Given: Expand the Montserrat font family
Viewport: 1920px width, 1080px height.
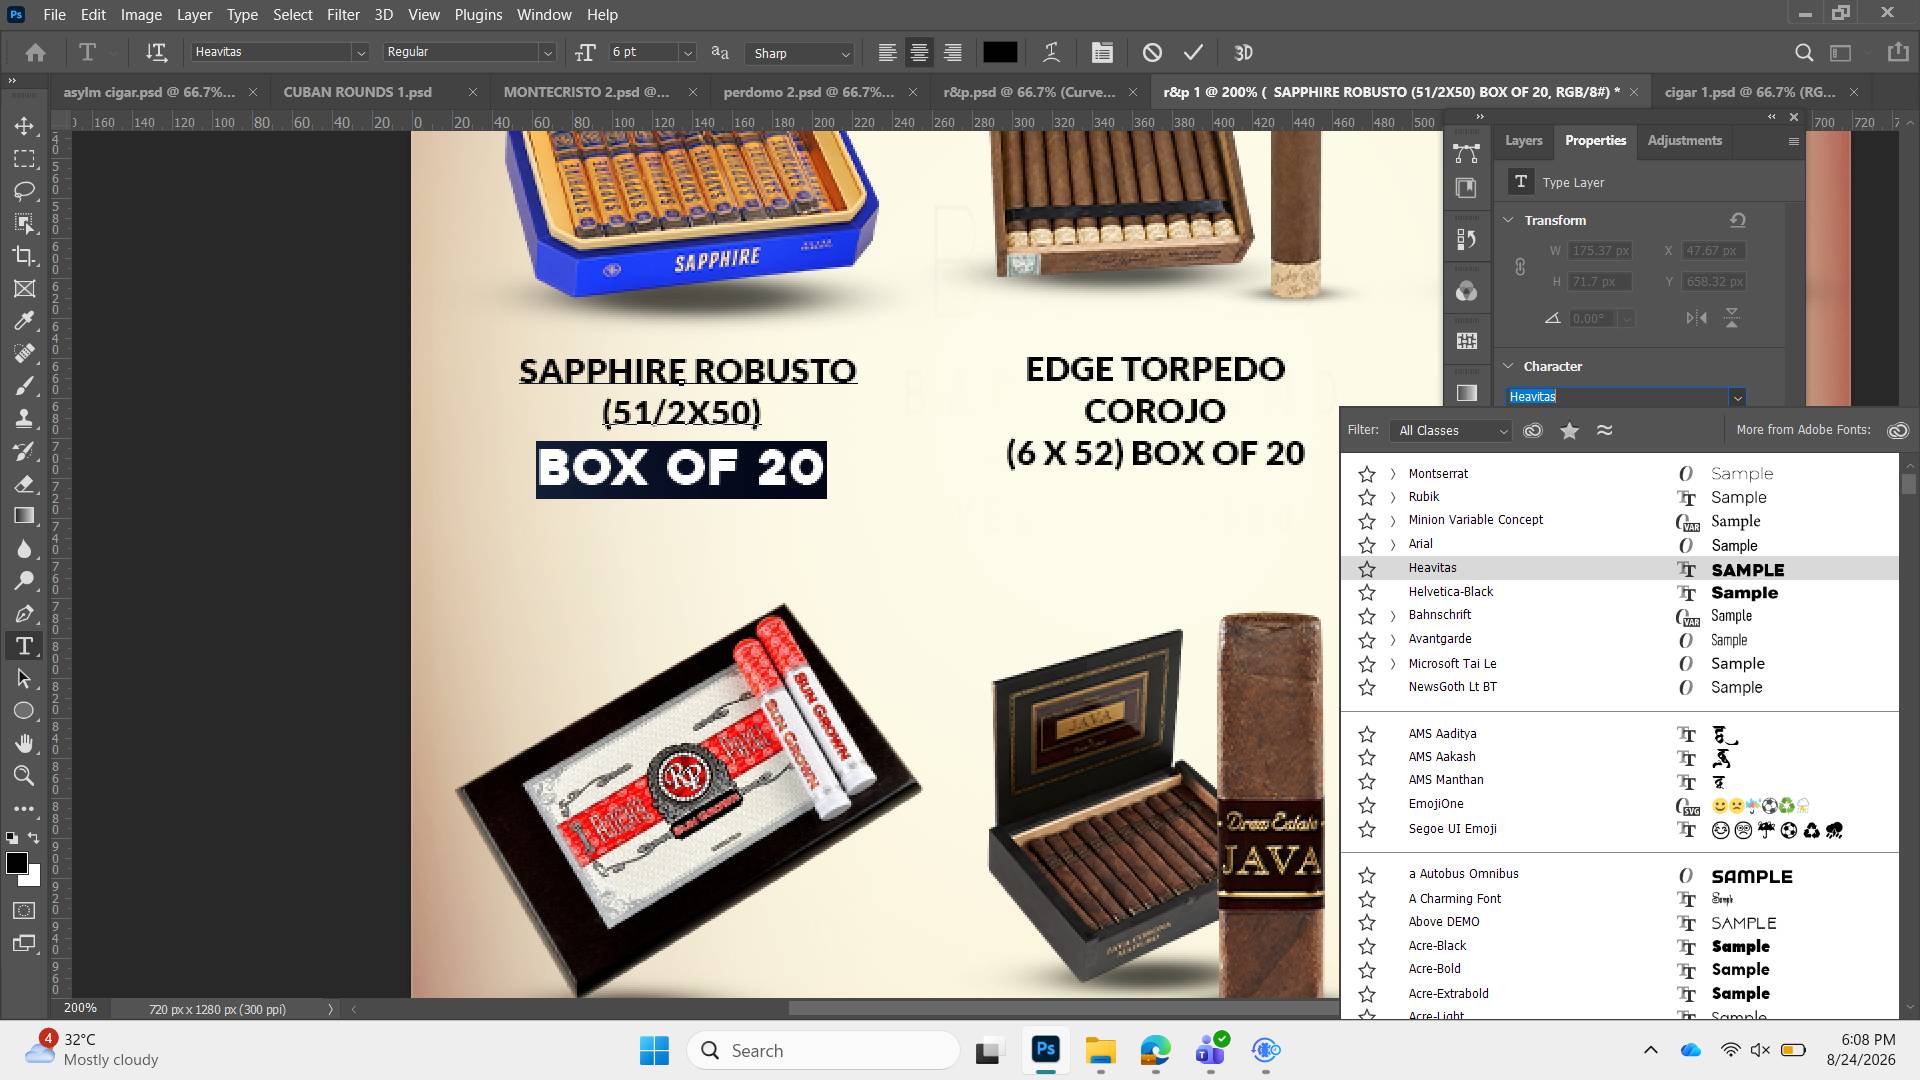Looking at the screenshot, I should (1393, 474).
